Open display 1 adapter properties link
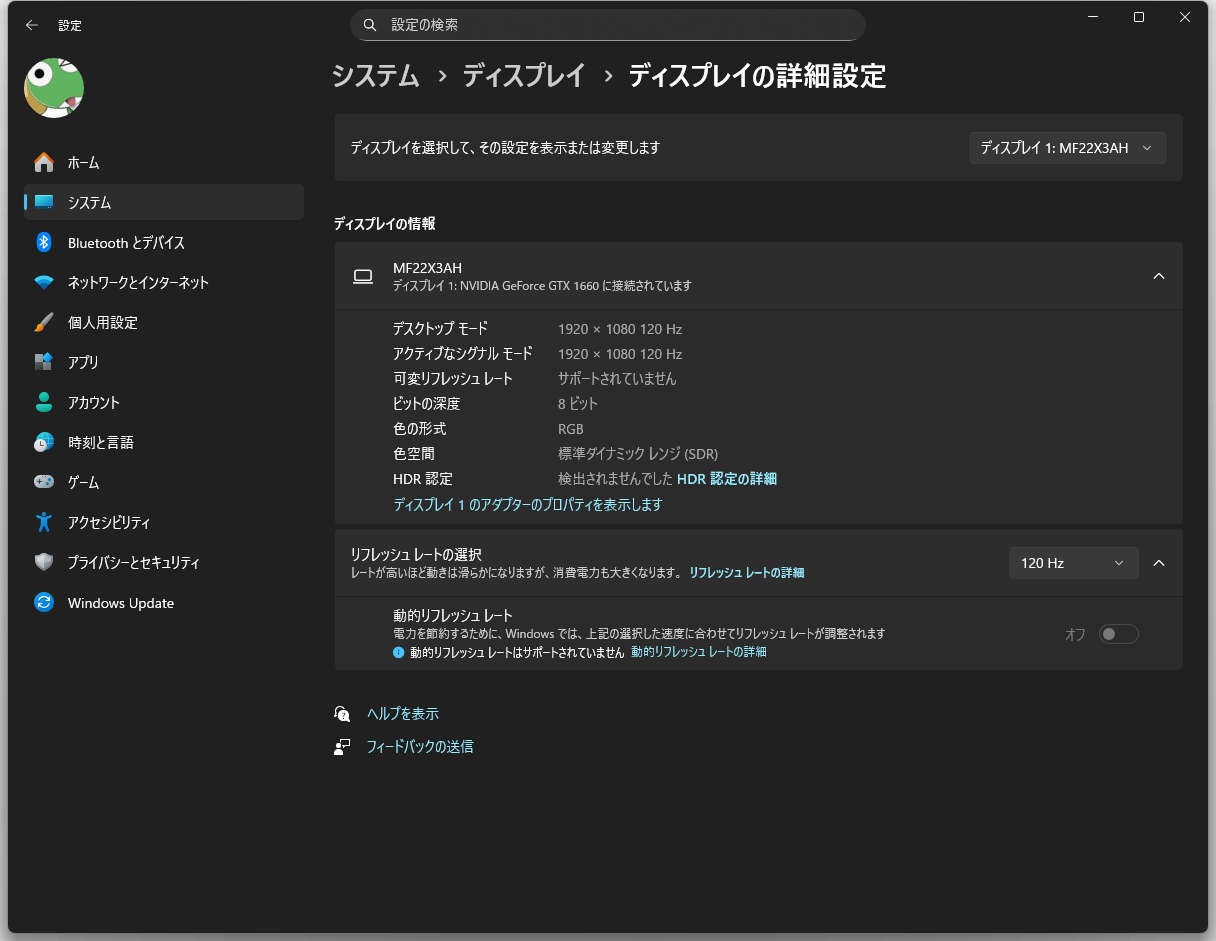The image size is (1216, 941). (527, 505)
